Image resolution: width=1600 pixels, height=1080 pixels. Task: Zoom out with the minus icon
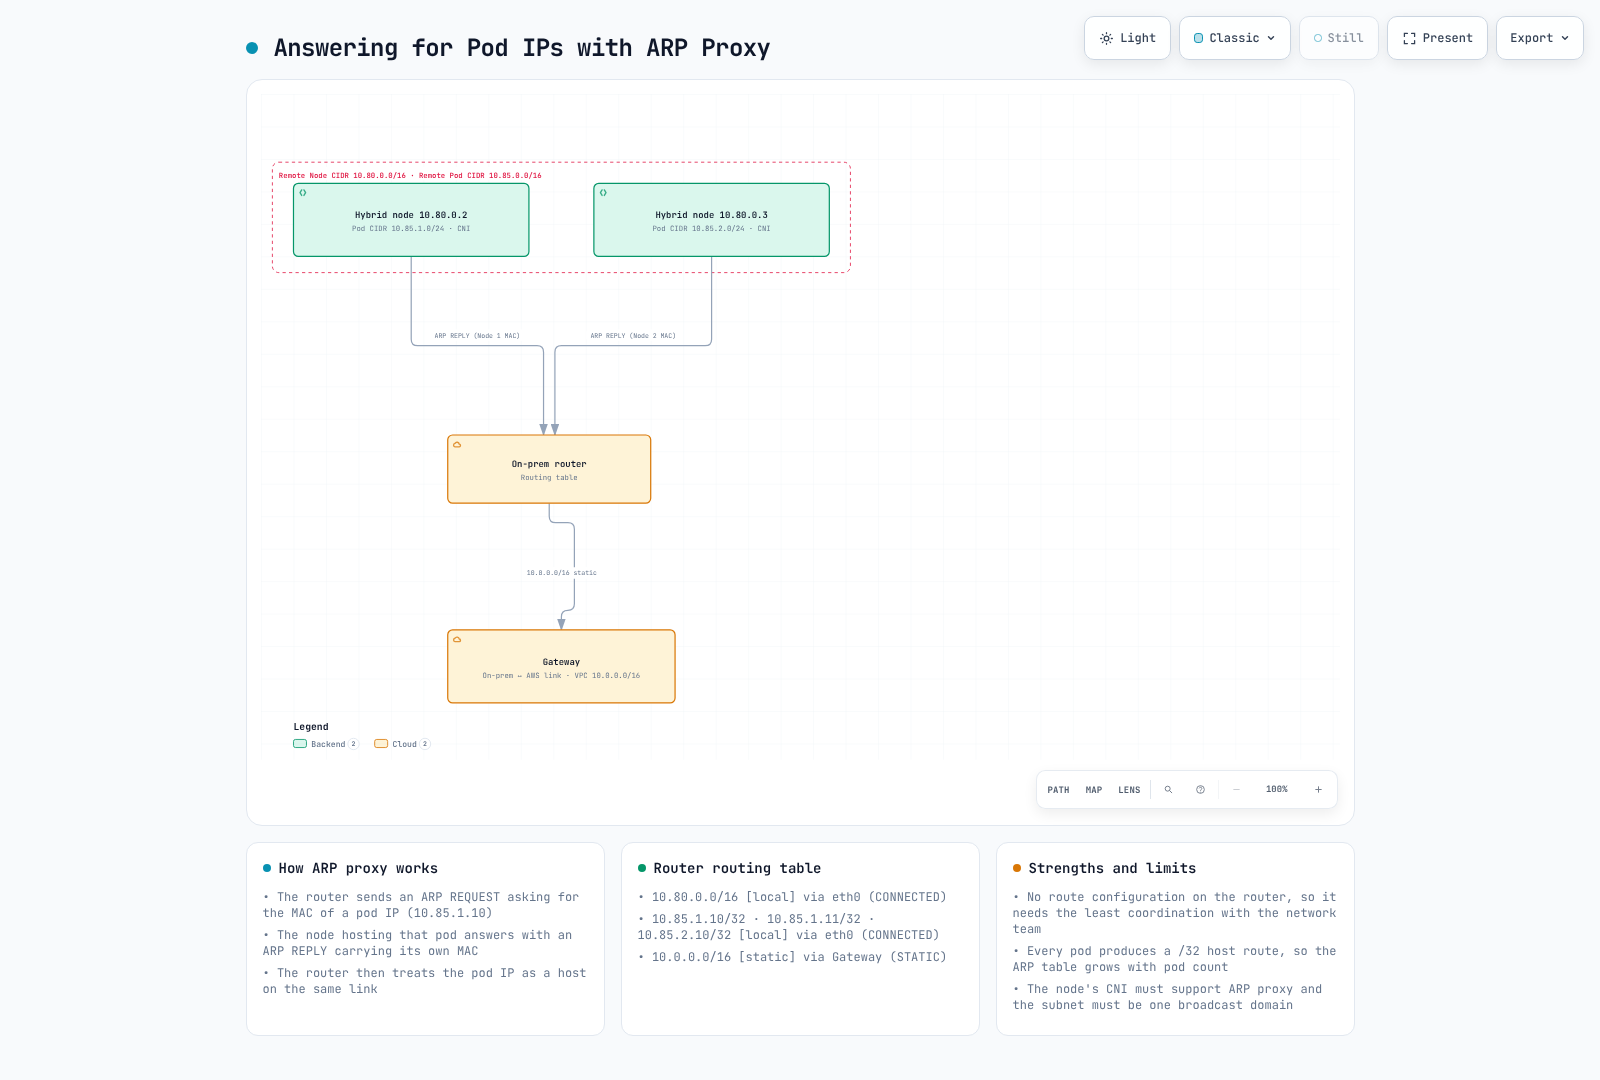[1236, 790]
